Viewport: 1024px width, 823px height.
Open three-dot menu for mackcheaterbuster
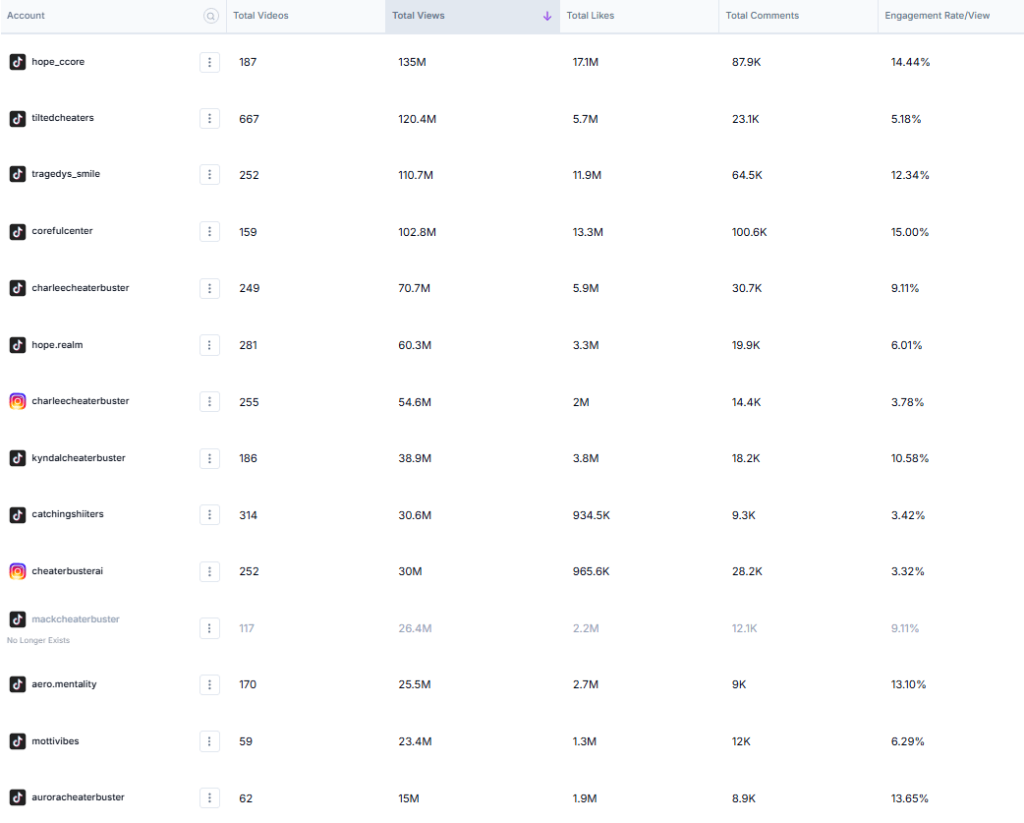point(209,628)
